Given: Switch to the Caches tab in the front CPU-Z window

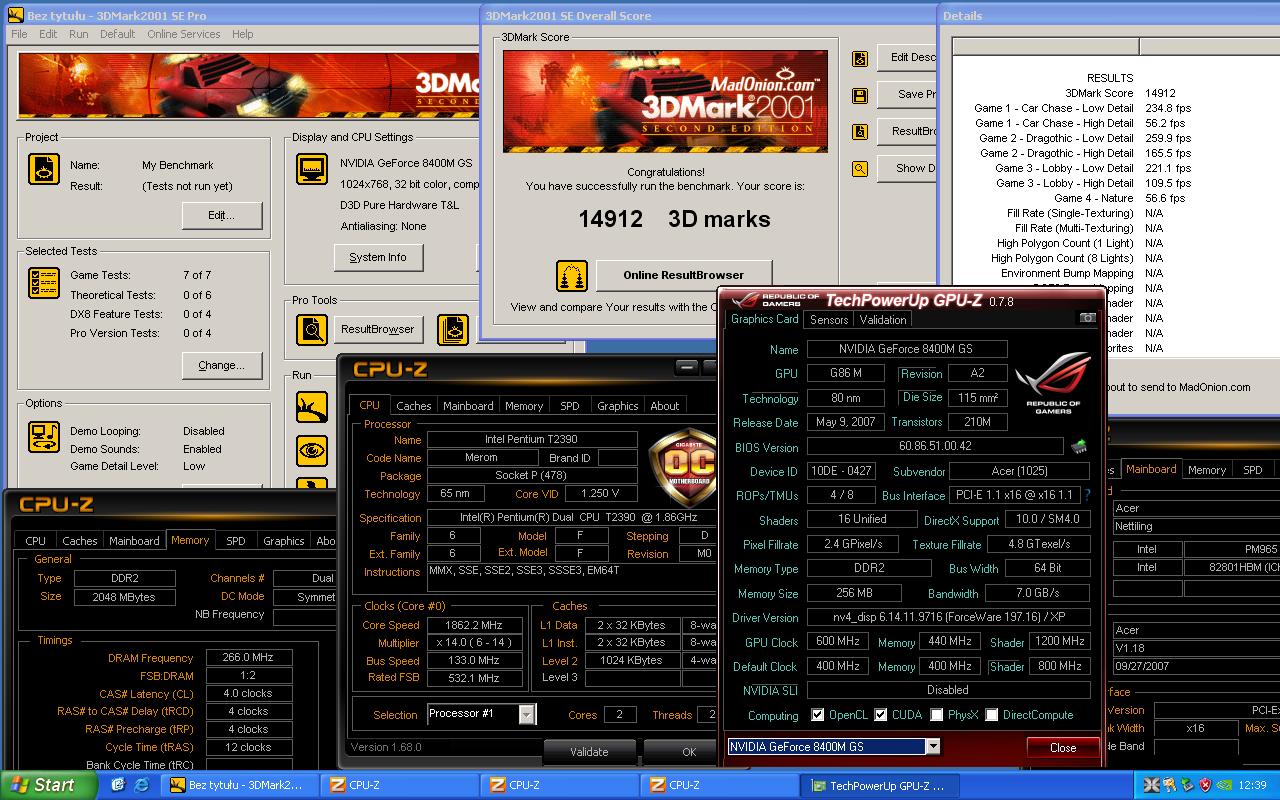Looking at the screenshot, I should pyautogui.click(x=413, y=406).
